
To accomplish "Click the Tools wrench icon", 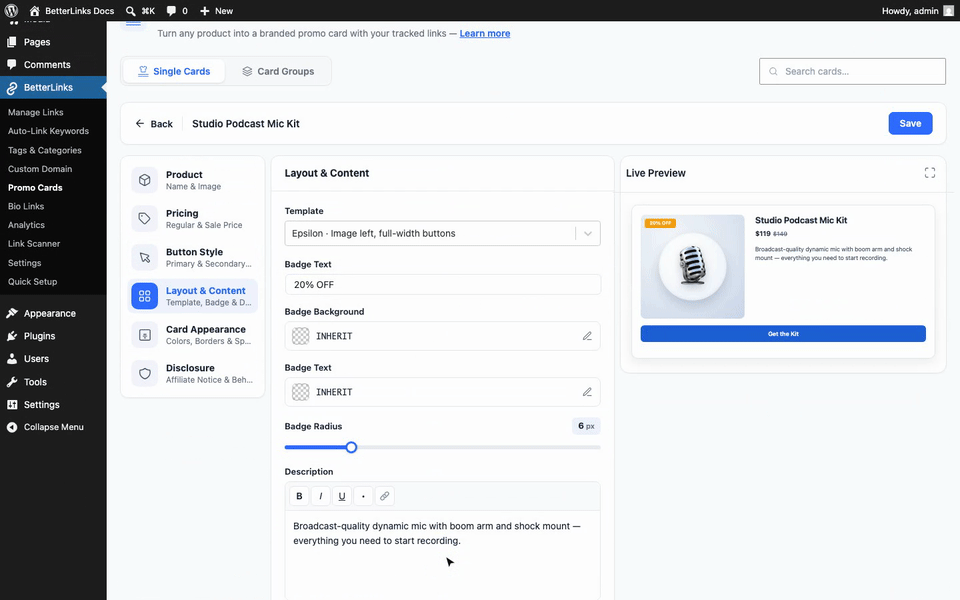I will (x=12, y=381).
